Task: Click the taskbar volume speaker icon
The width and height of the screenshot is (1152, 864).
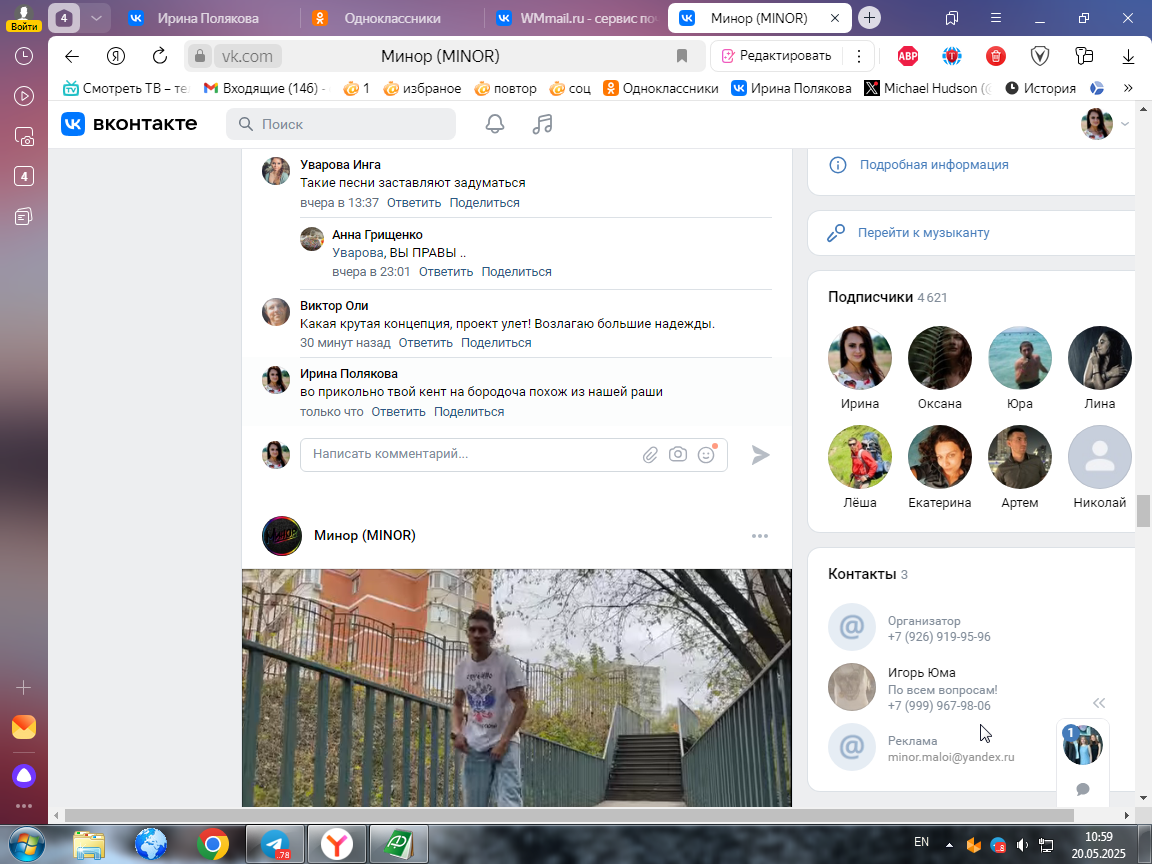Action: point(1021,846)
